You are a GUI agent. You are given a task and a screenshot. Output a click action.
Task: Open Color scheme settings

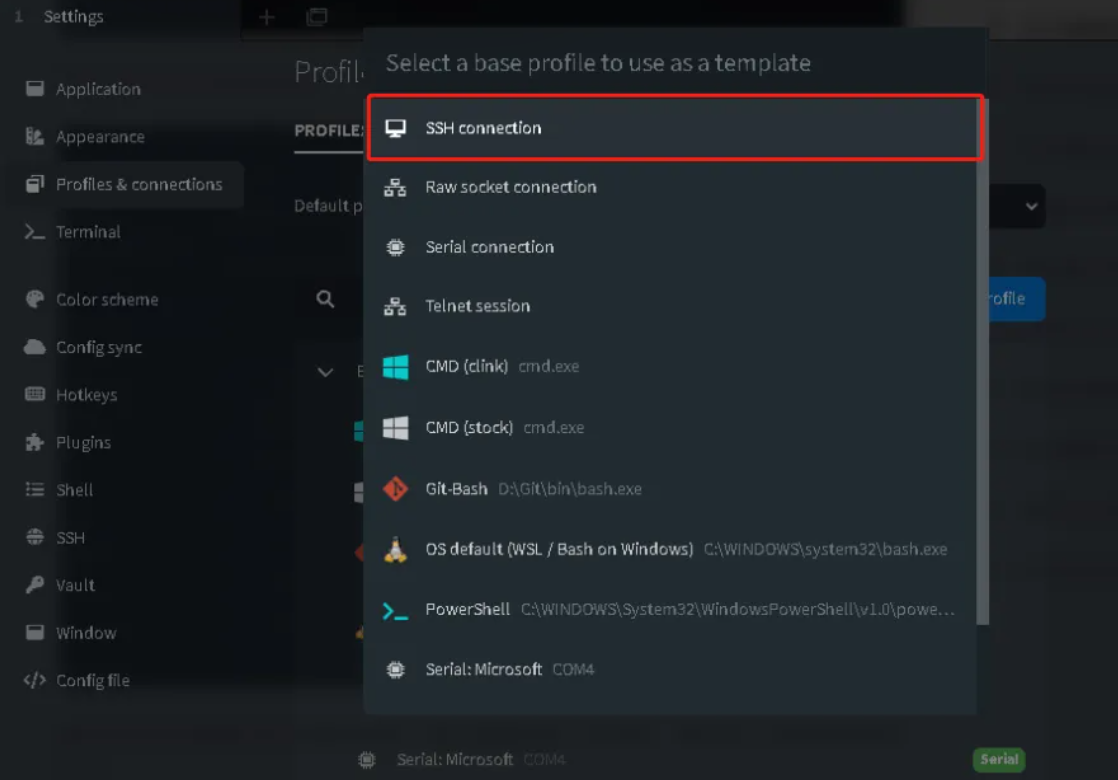pyautogui.click(x=125, y=299)
